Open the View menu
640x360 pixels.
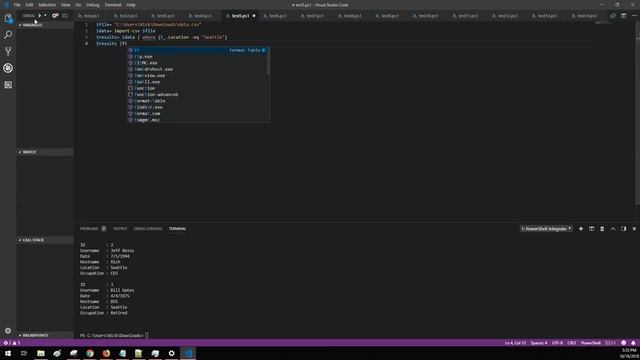tap(66, 5)
